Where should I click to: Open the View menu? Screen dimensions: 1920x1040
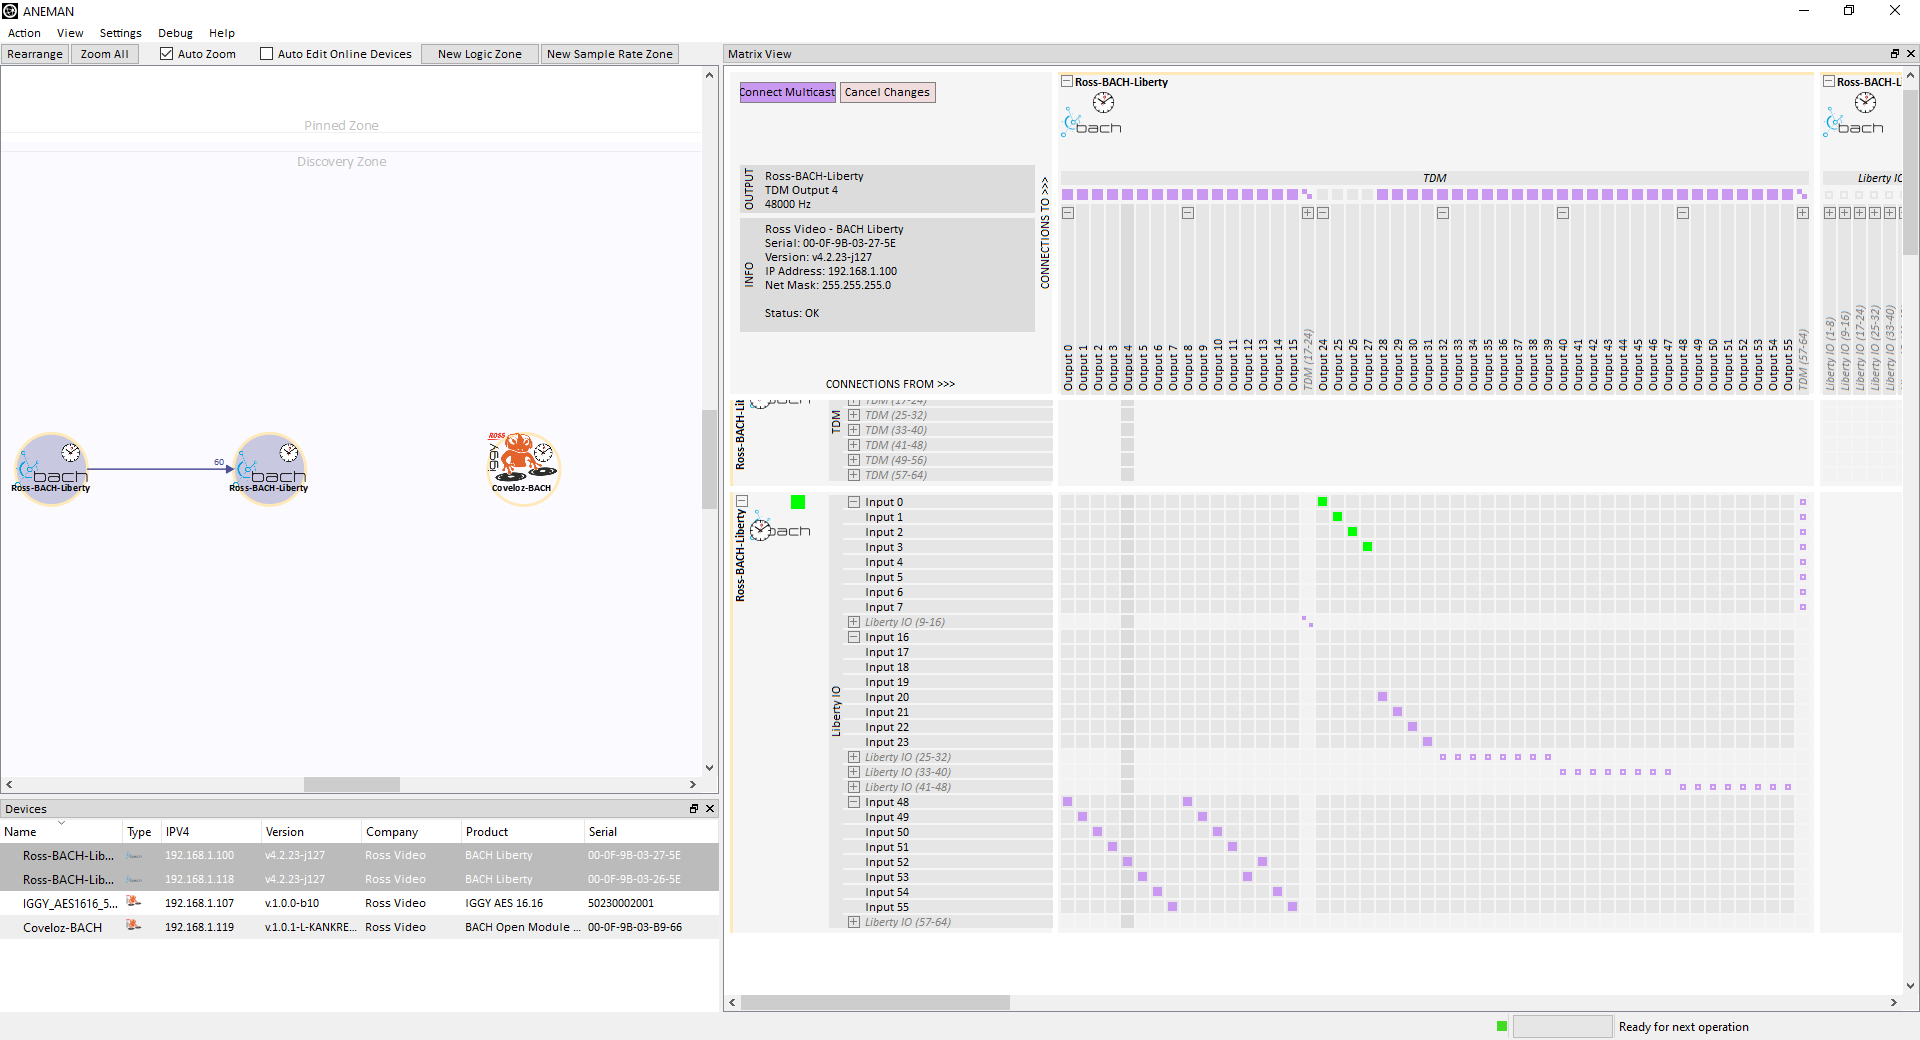[x=70, y=33]
